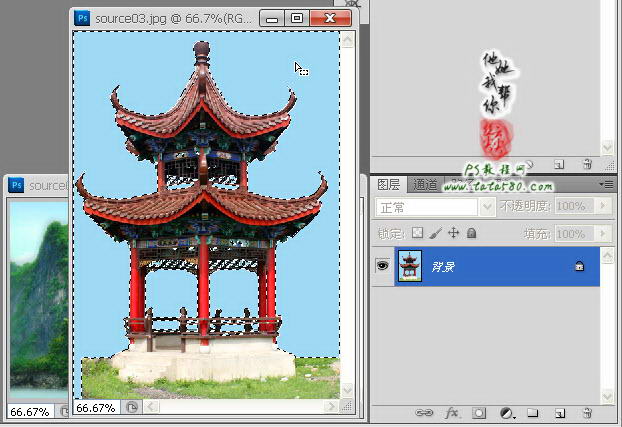Toggle visibility of the 背景 layer

(x=382, y=265)
